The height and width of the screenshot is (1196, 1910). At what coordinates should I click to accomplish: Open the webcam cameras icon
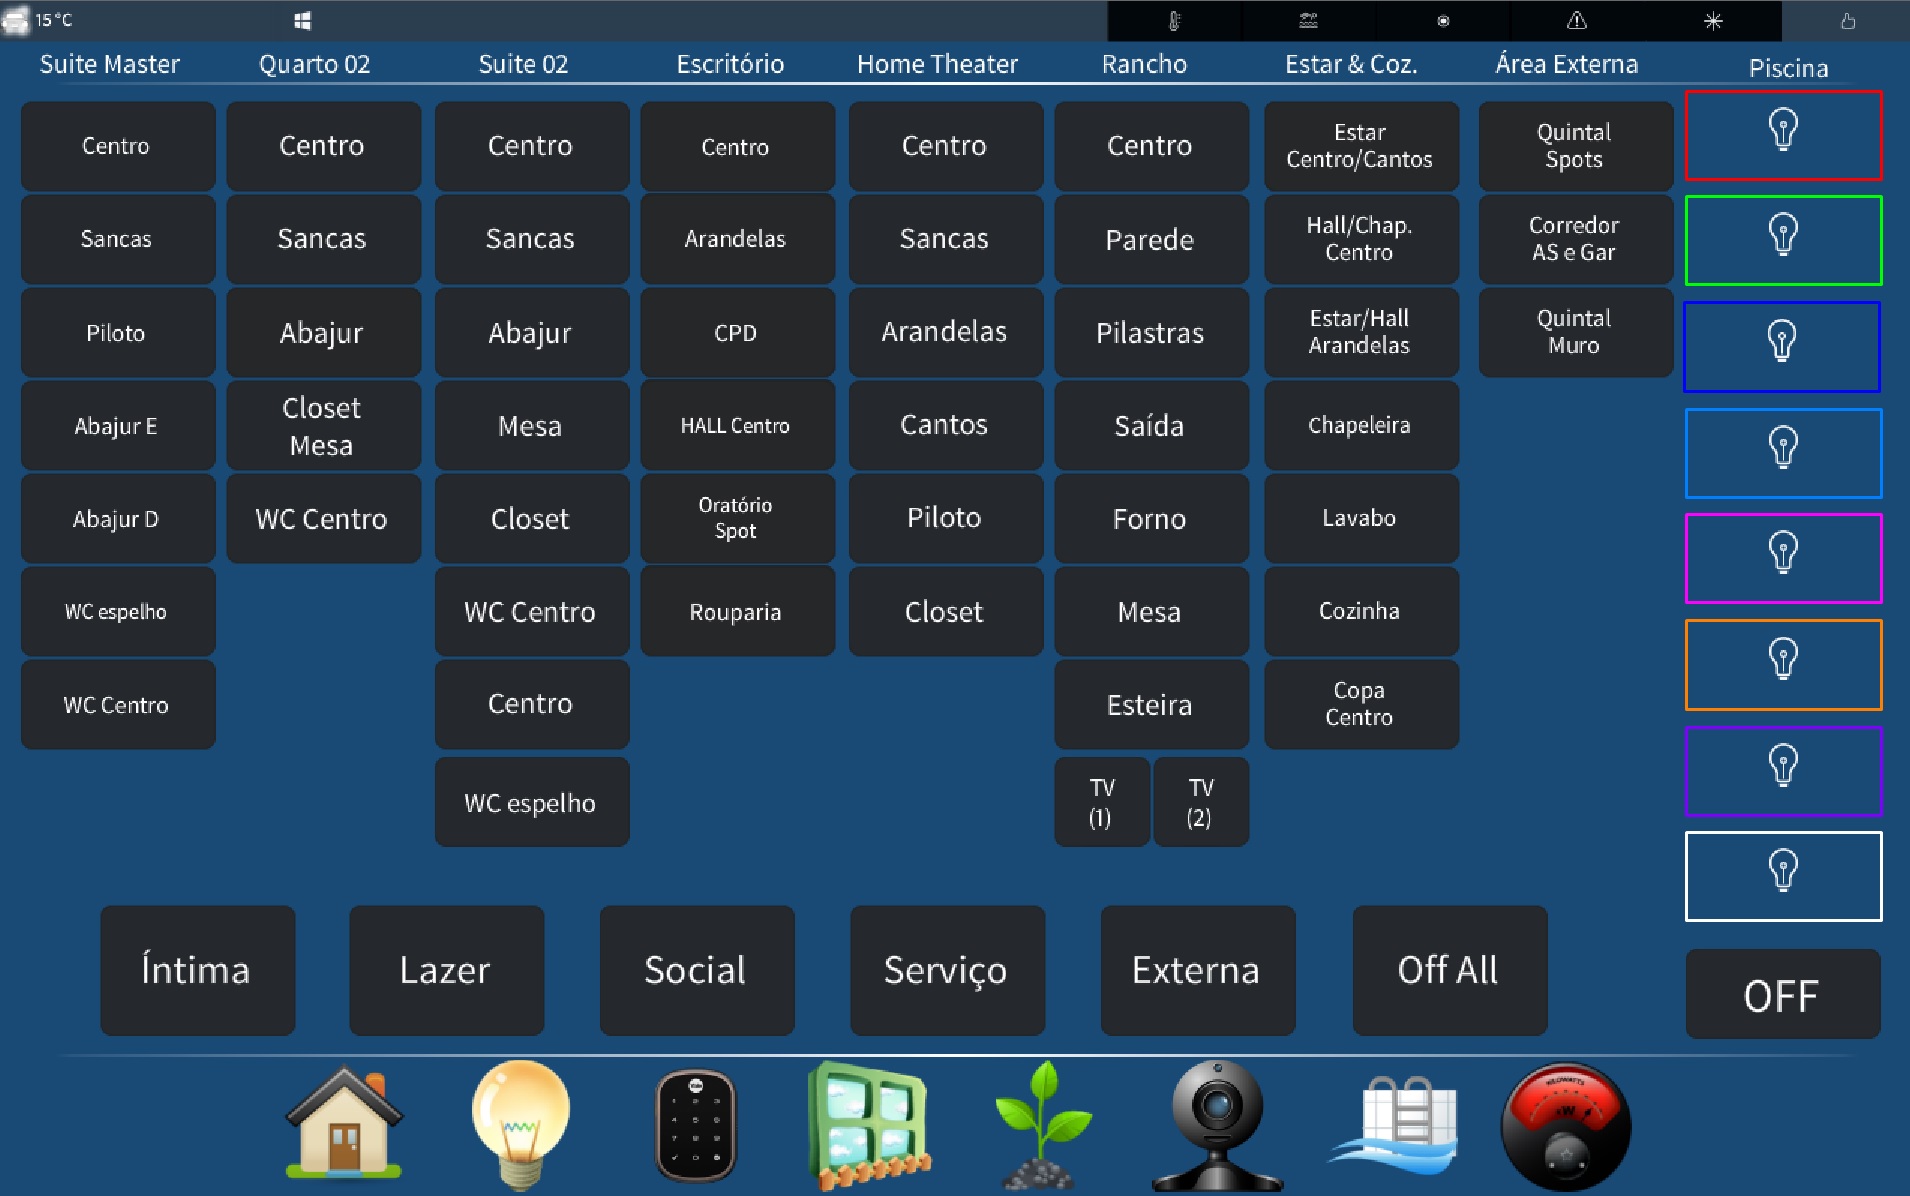(1216, 1124)
